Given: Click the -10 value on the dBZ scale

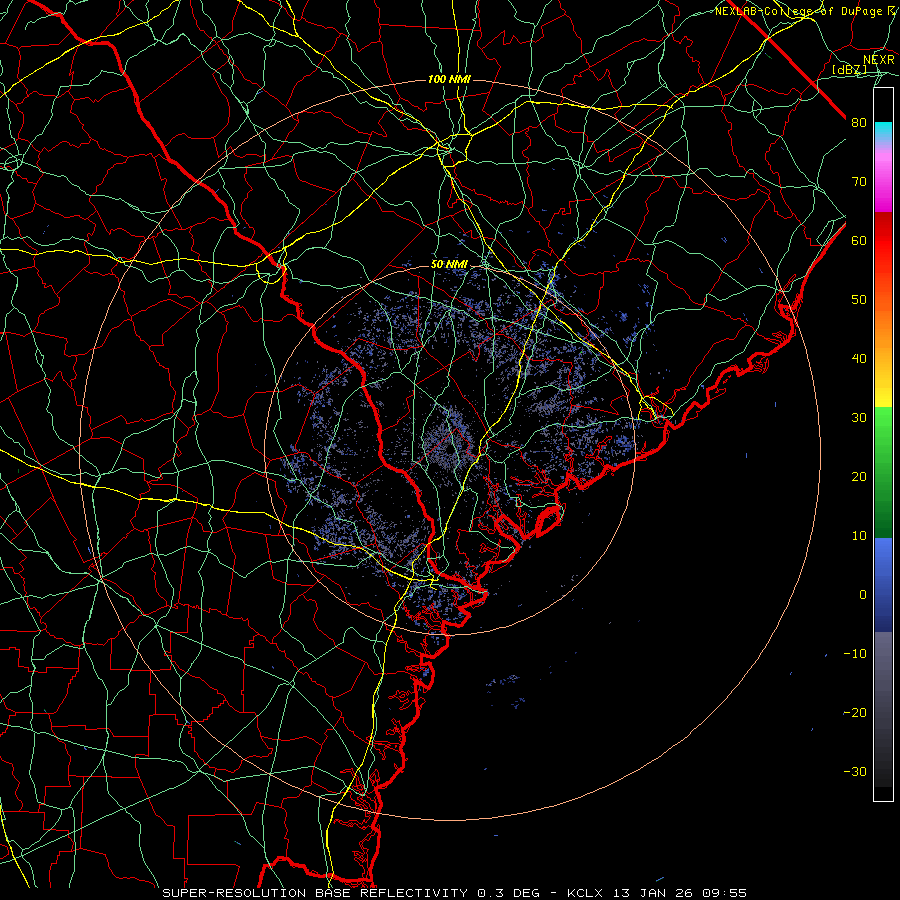Looking at the screenshot, I should [x=855, y=654].
